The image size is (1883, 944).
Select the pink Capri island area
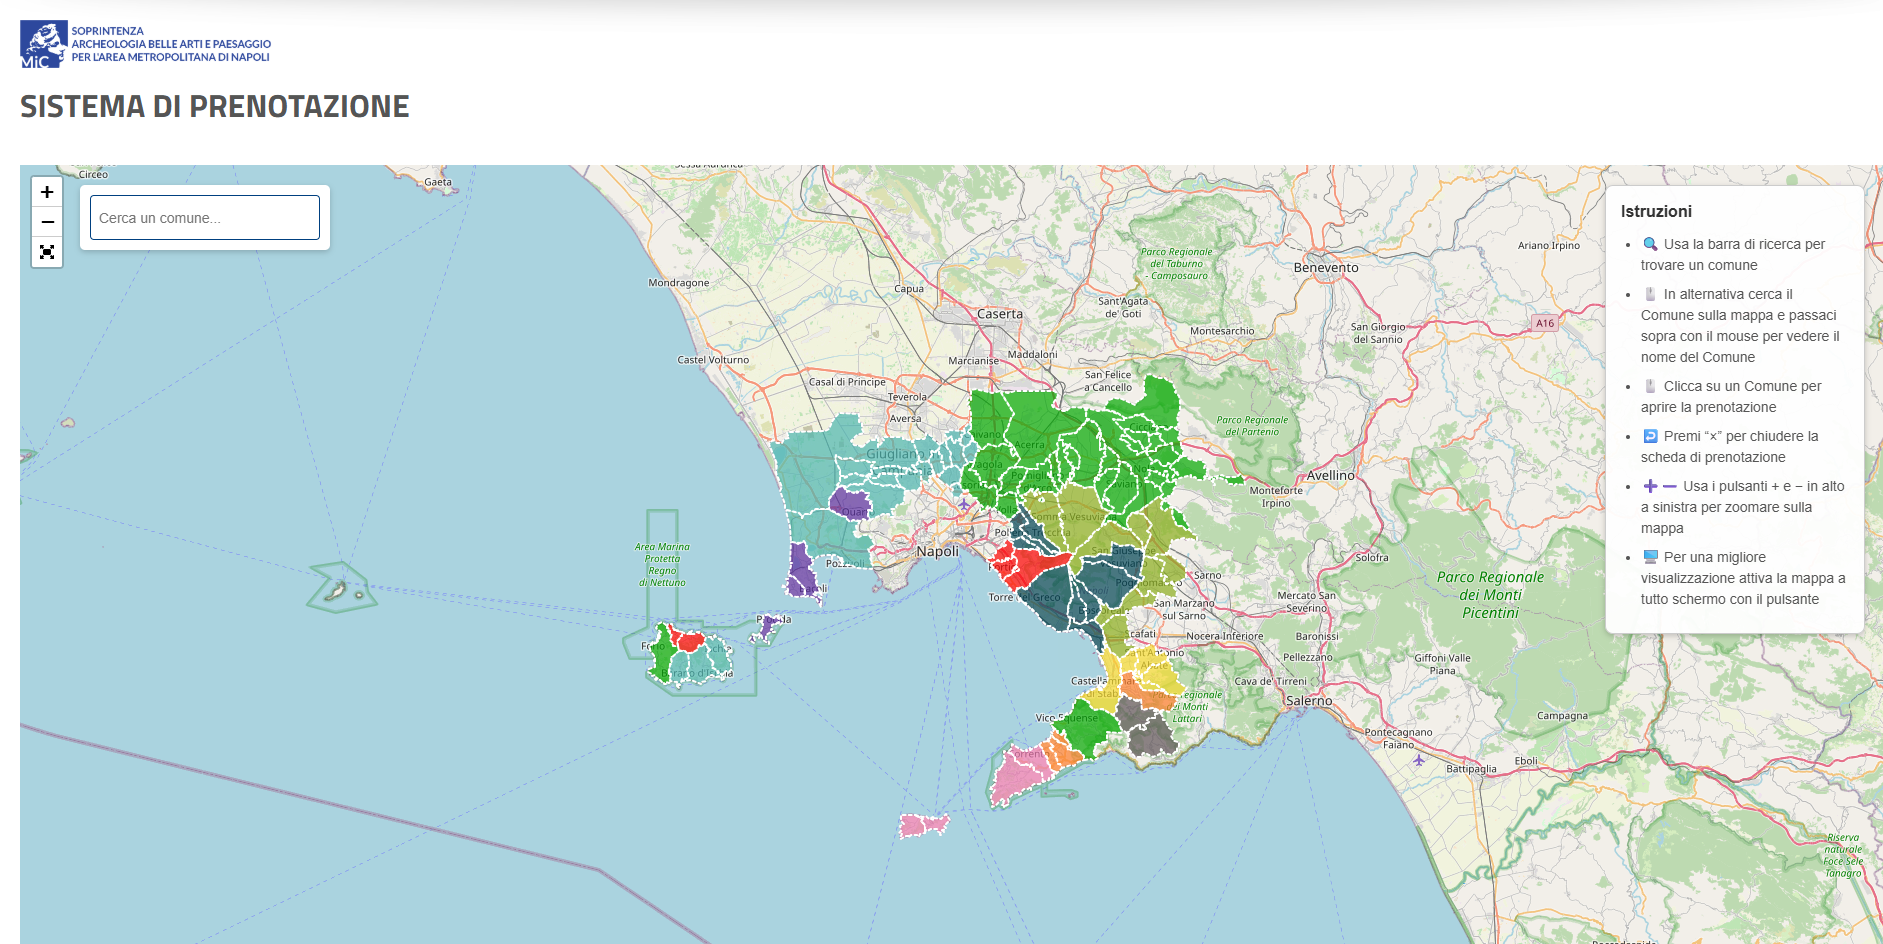(x=922, y=825)
